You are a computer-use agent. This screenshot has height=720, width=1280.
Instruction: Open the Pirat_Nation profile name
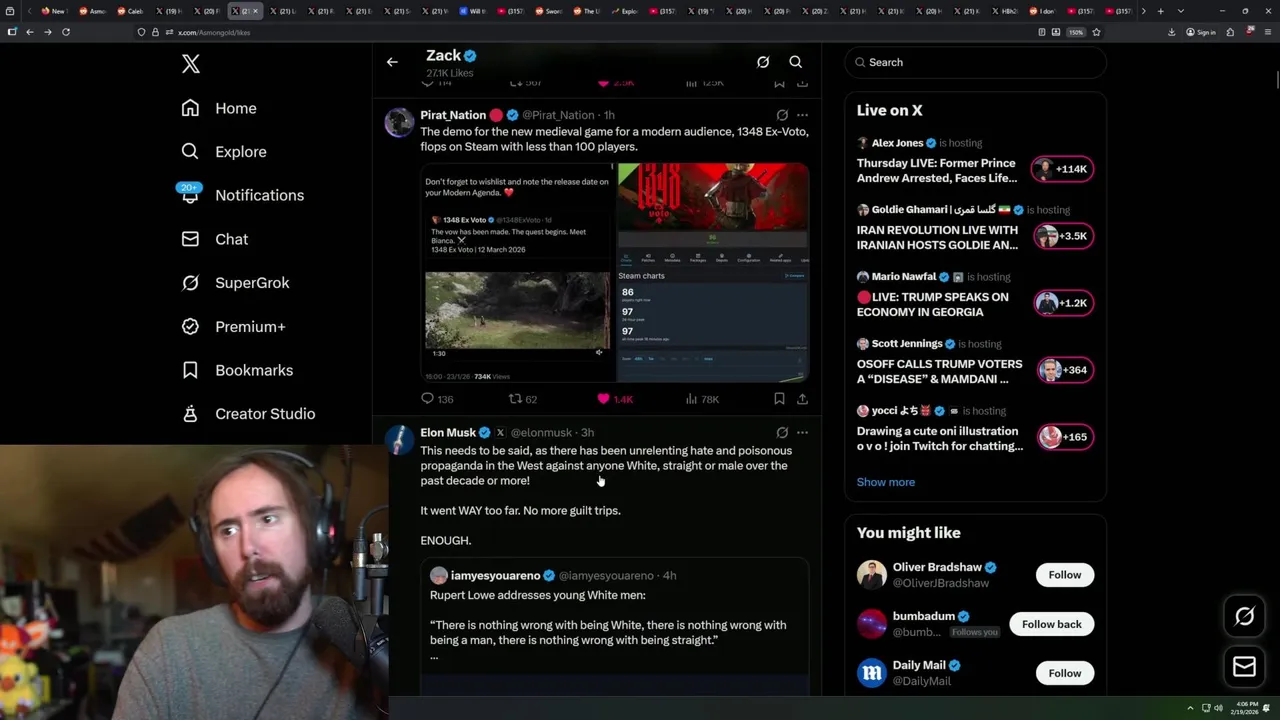tap(453, 115)
